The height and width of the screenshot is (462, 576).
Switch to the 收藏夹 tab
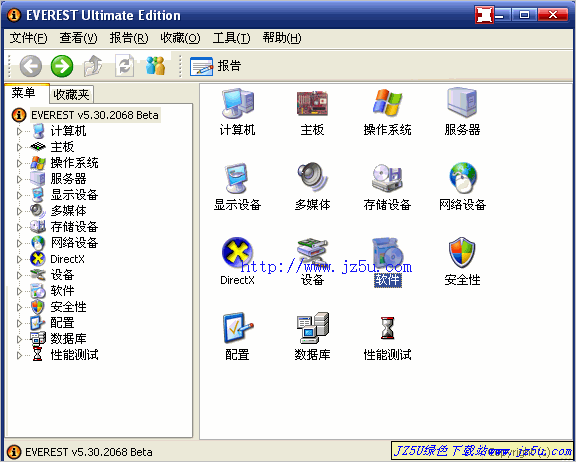tap(71, 95)
